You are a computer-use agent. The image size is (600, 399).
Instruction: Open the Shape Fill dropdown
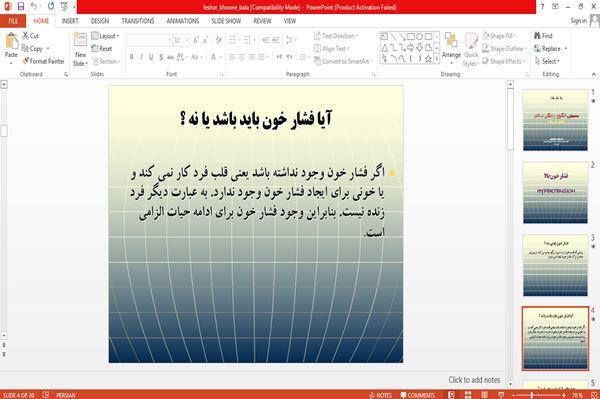coord(499,36)
